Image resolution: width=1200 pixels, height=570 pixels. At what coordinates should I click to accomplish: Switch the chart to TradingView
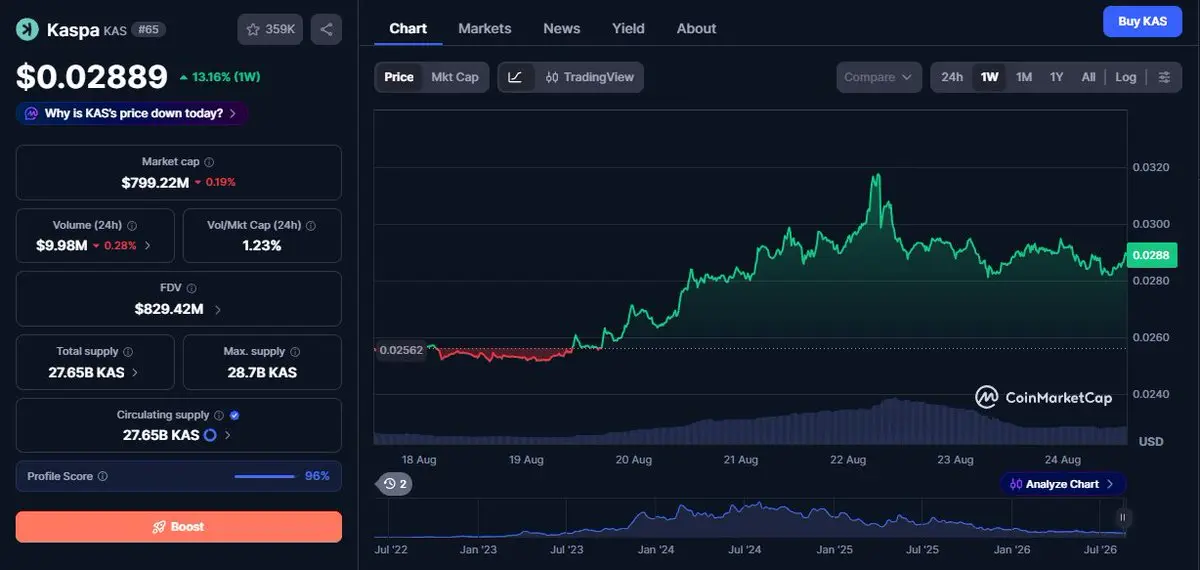590,77
